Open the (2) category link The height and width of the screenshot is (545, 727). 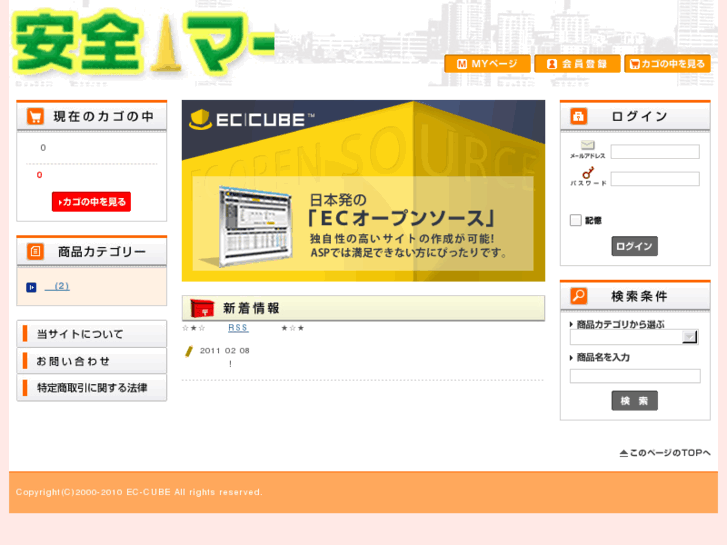(x=57, y=286)
